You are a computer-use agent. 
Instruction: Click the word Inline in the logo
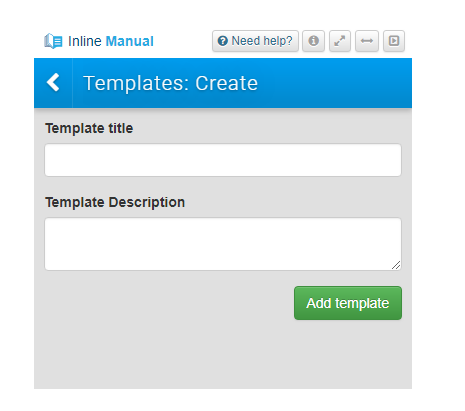tap(85, 41)
